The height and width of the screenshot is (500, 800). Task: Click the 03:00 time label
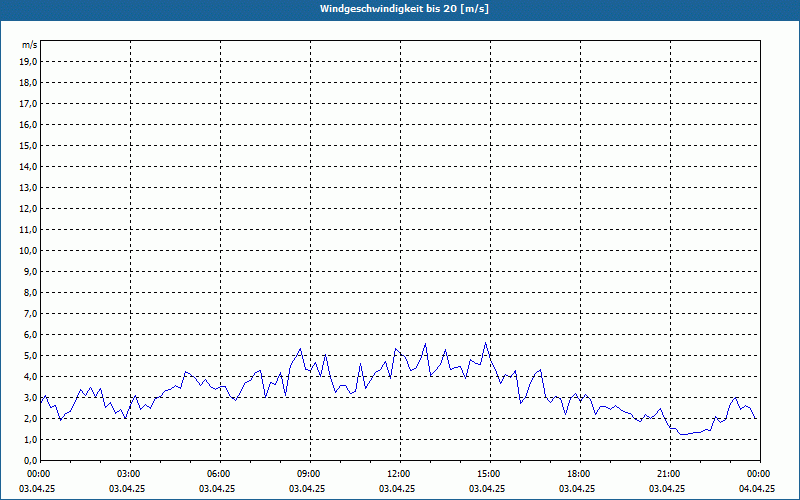point(131,474)
